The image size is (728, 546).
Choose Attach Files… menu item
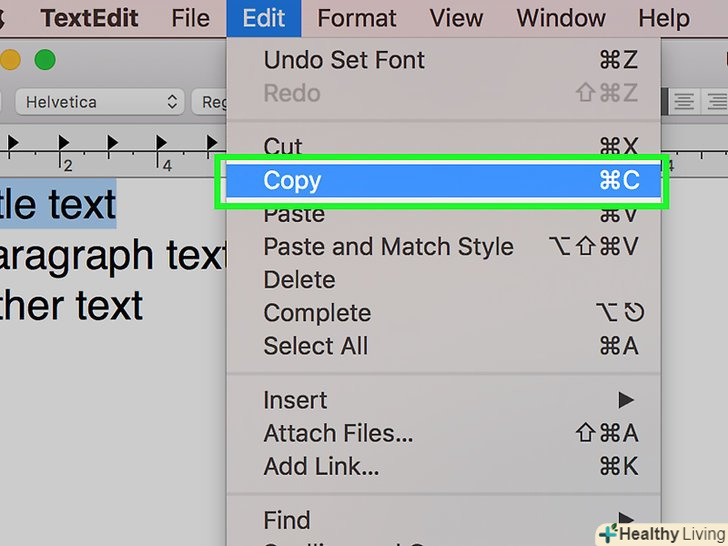click(443, 433)
